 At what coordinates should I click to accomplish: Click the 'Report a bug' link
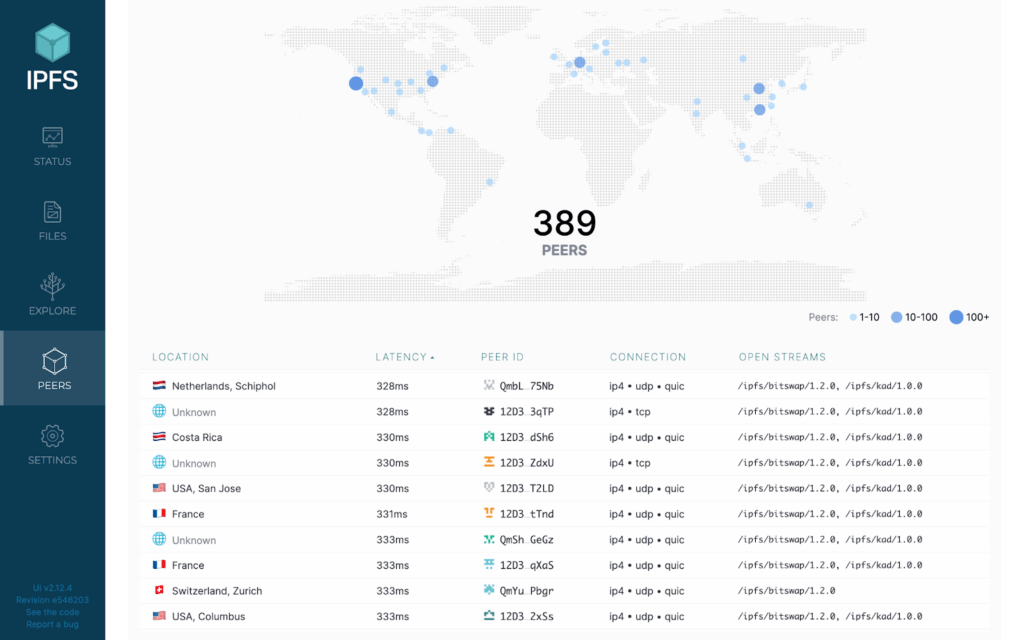point(52,624)
